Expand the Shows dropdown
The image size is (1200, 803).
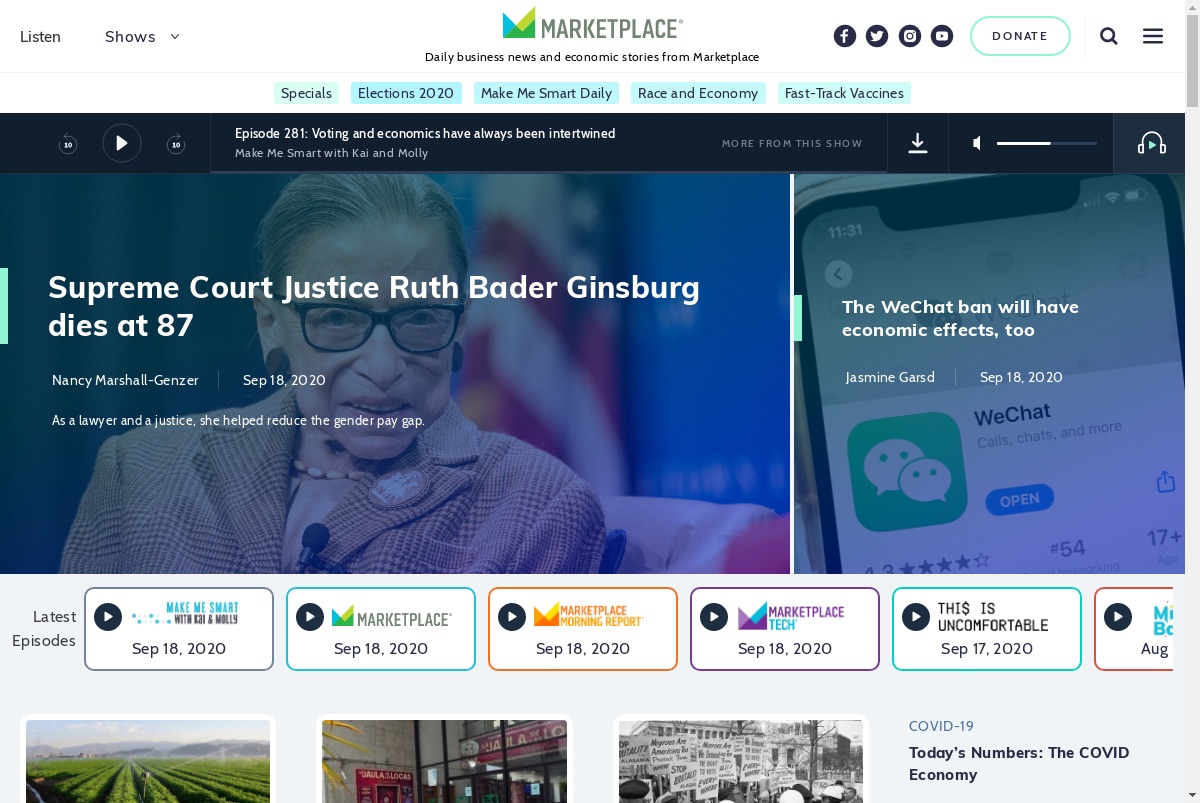142,36
